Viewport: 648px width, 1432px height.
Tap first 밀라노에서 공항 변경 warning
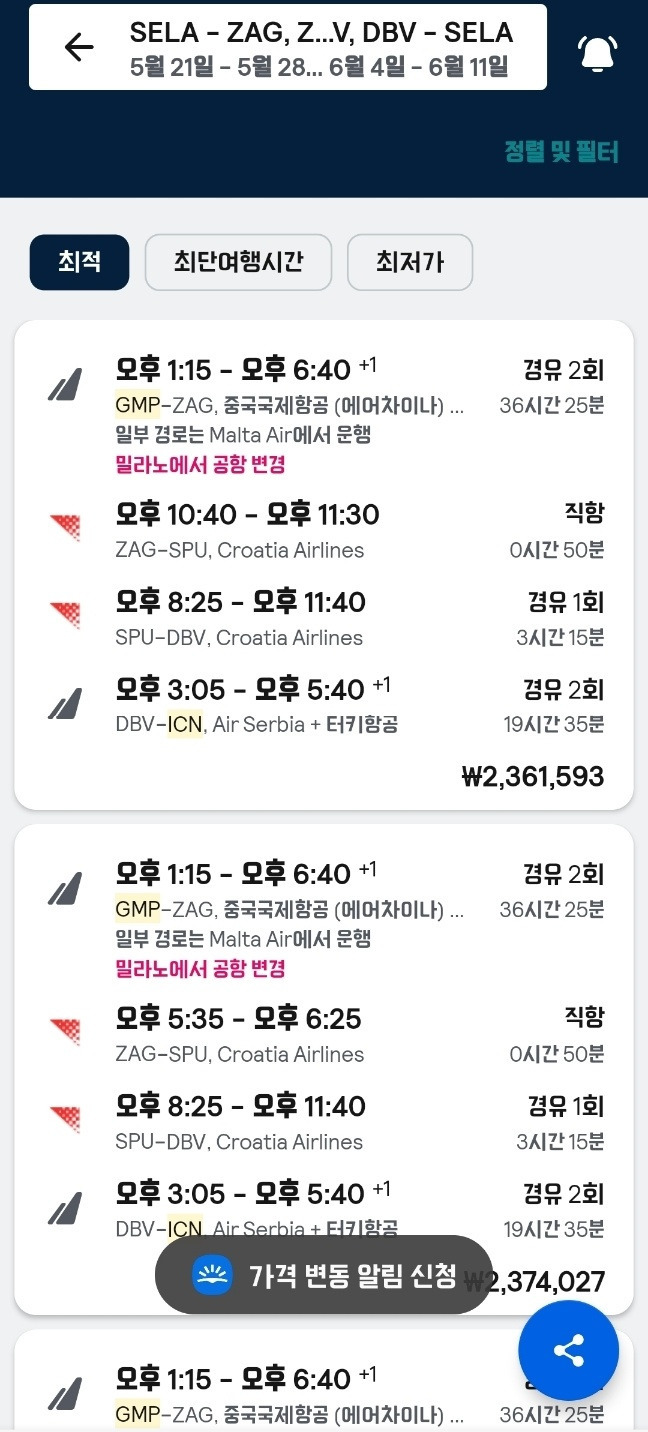coord(201,465)
